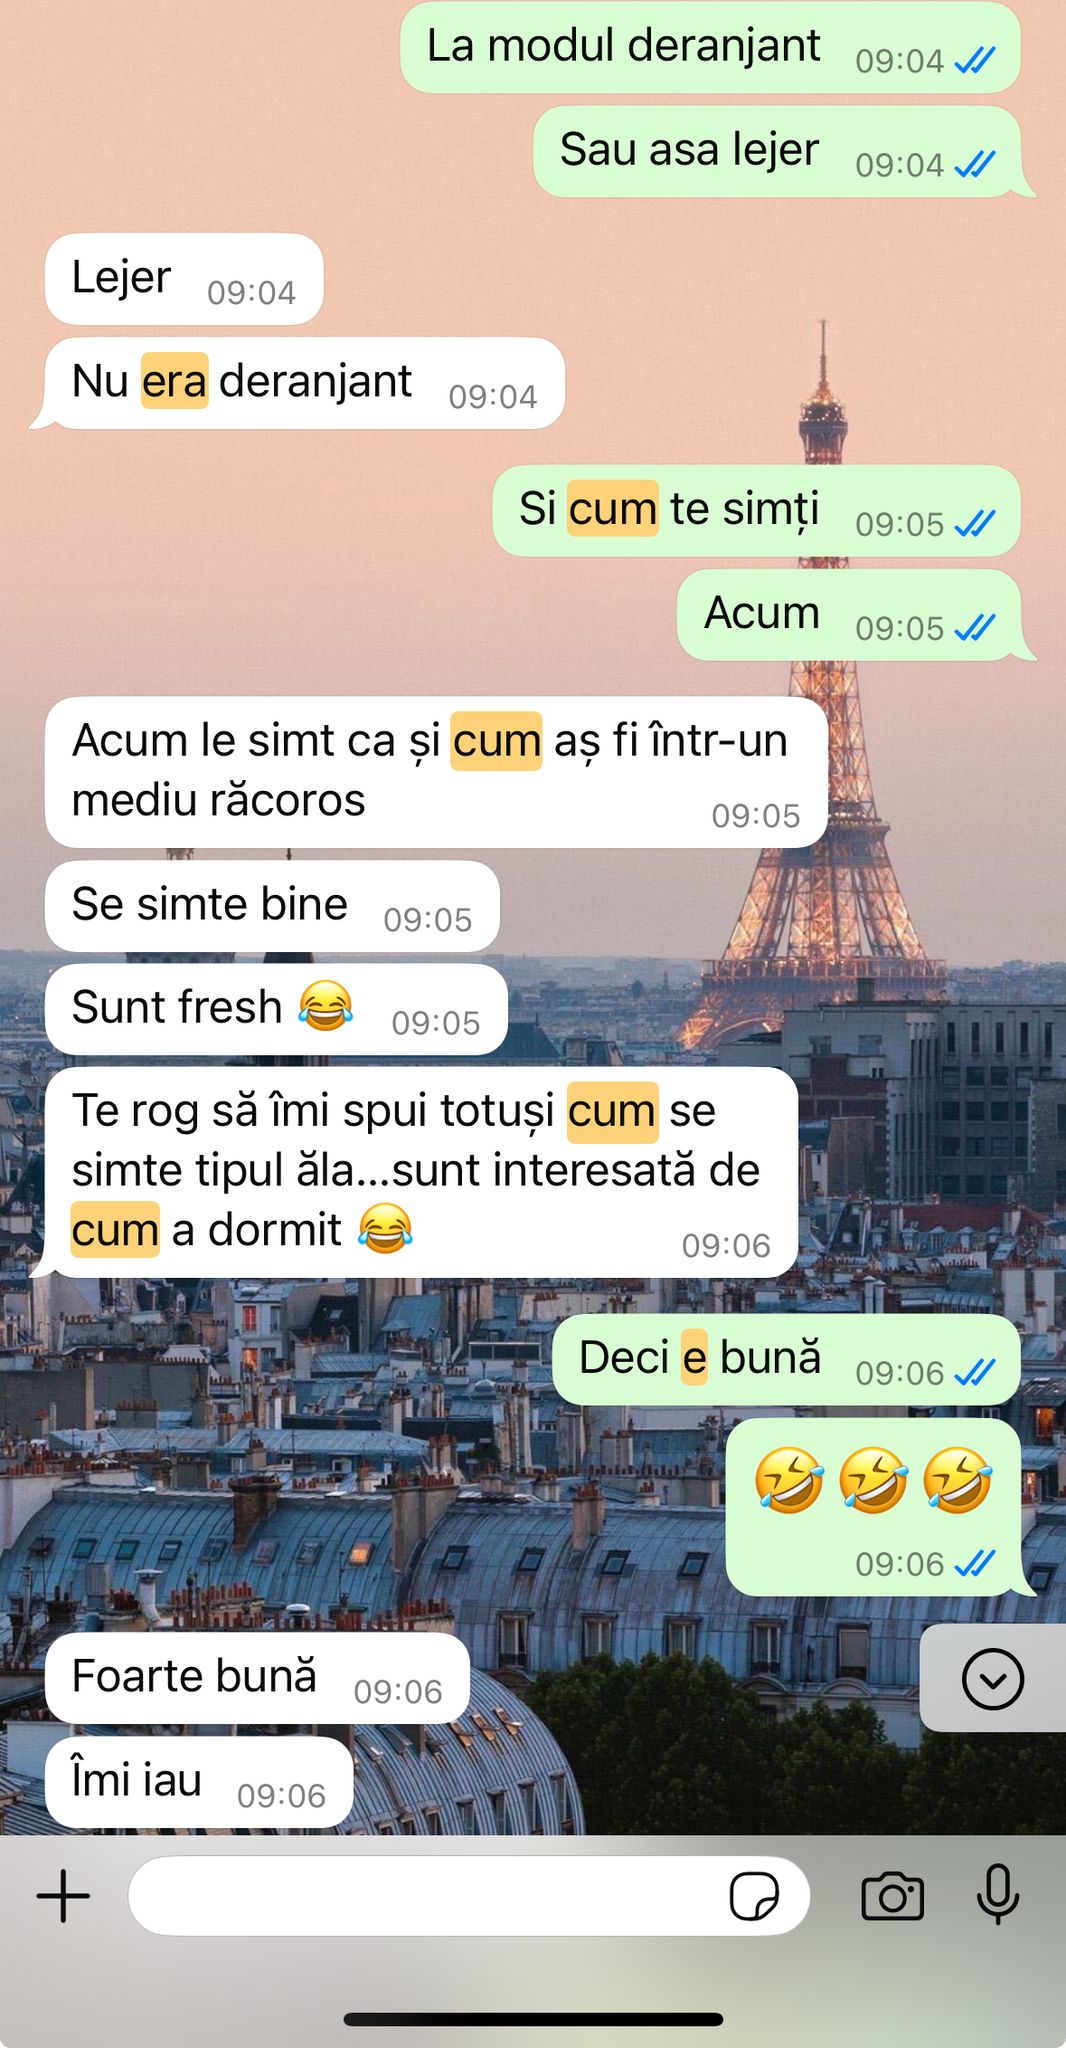Select the 'La modul deranjant' message
1066x2048 pixels.
point(710,47)
